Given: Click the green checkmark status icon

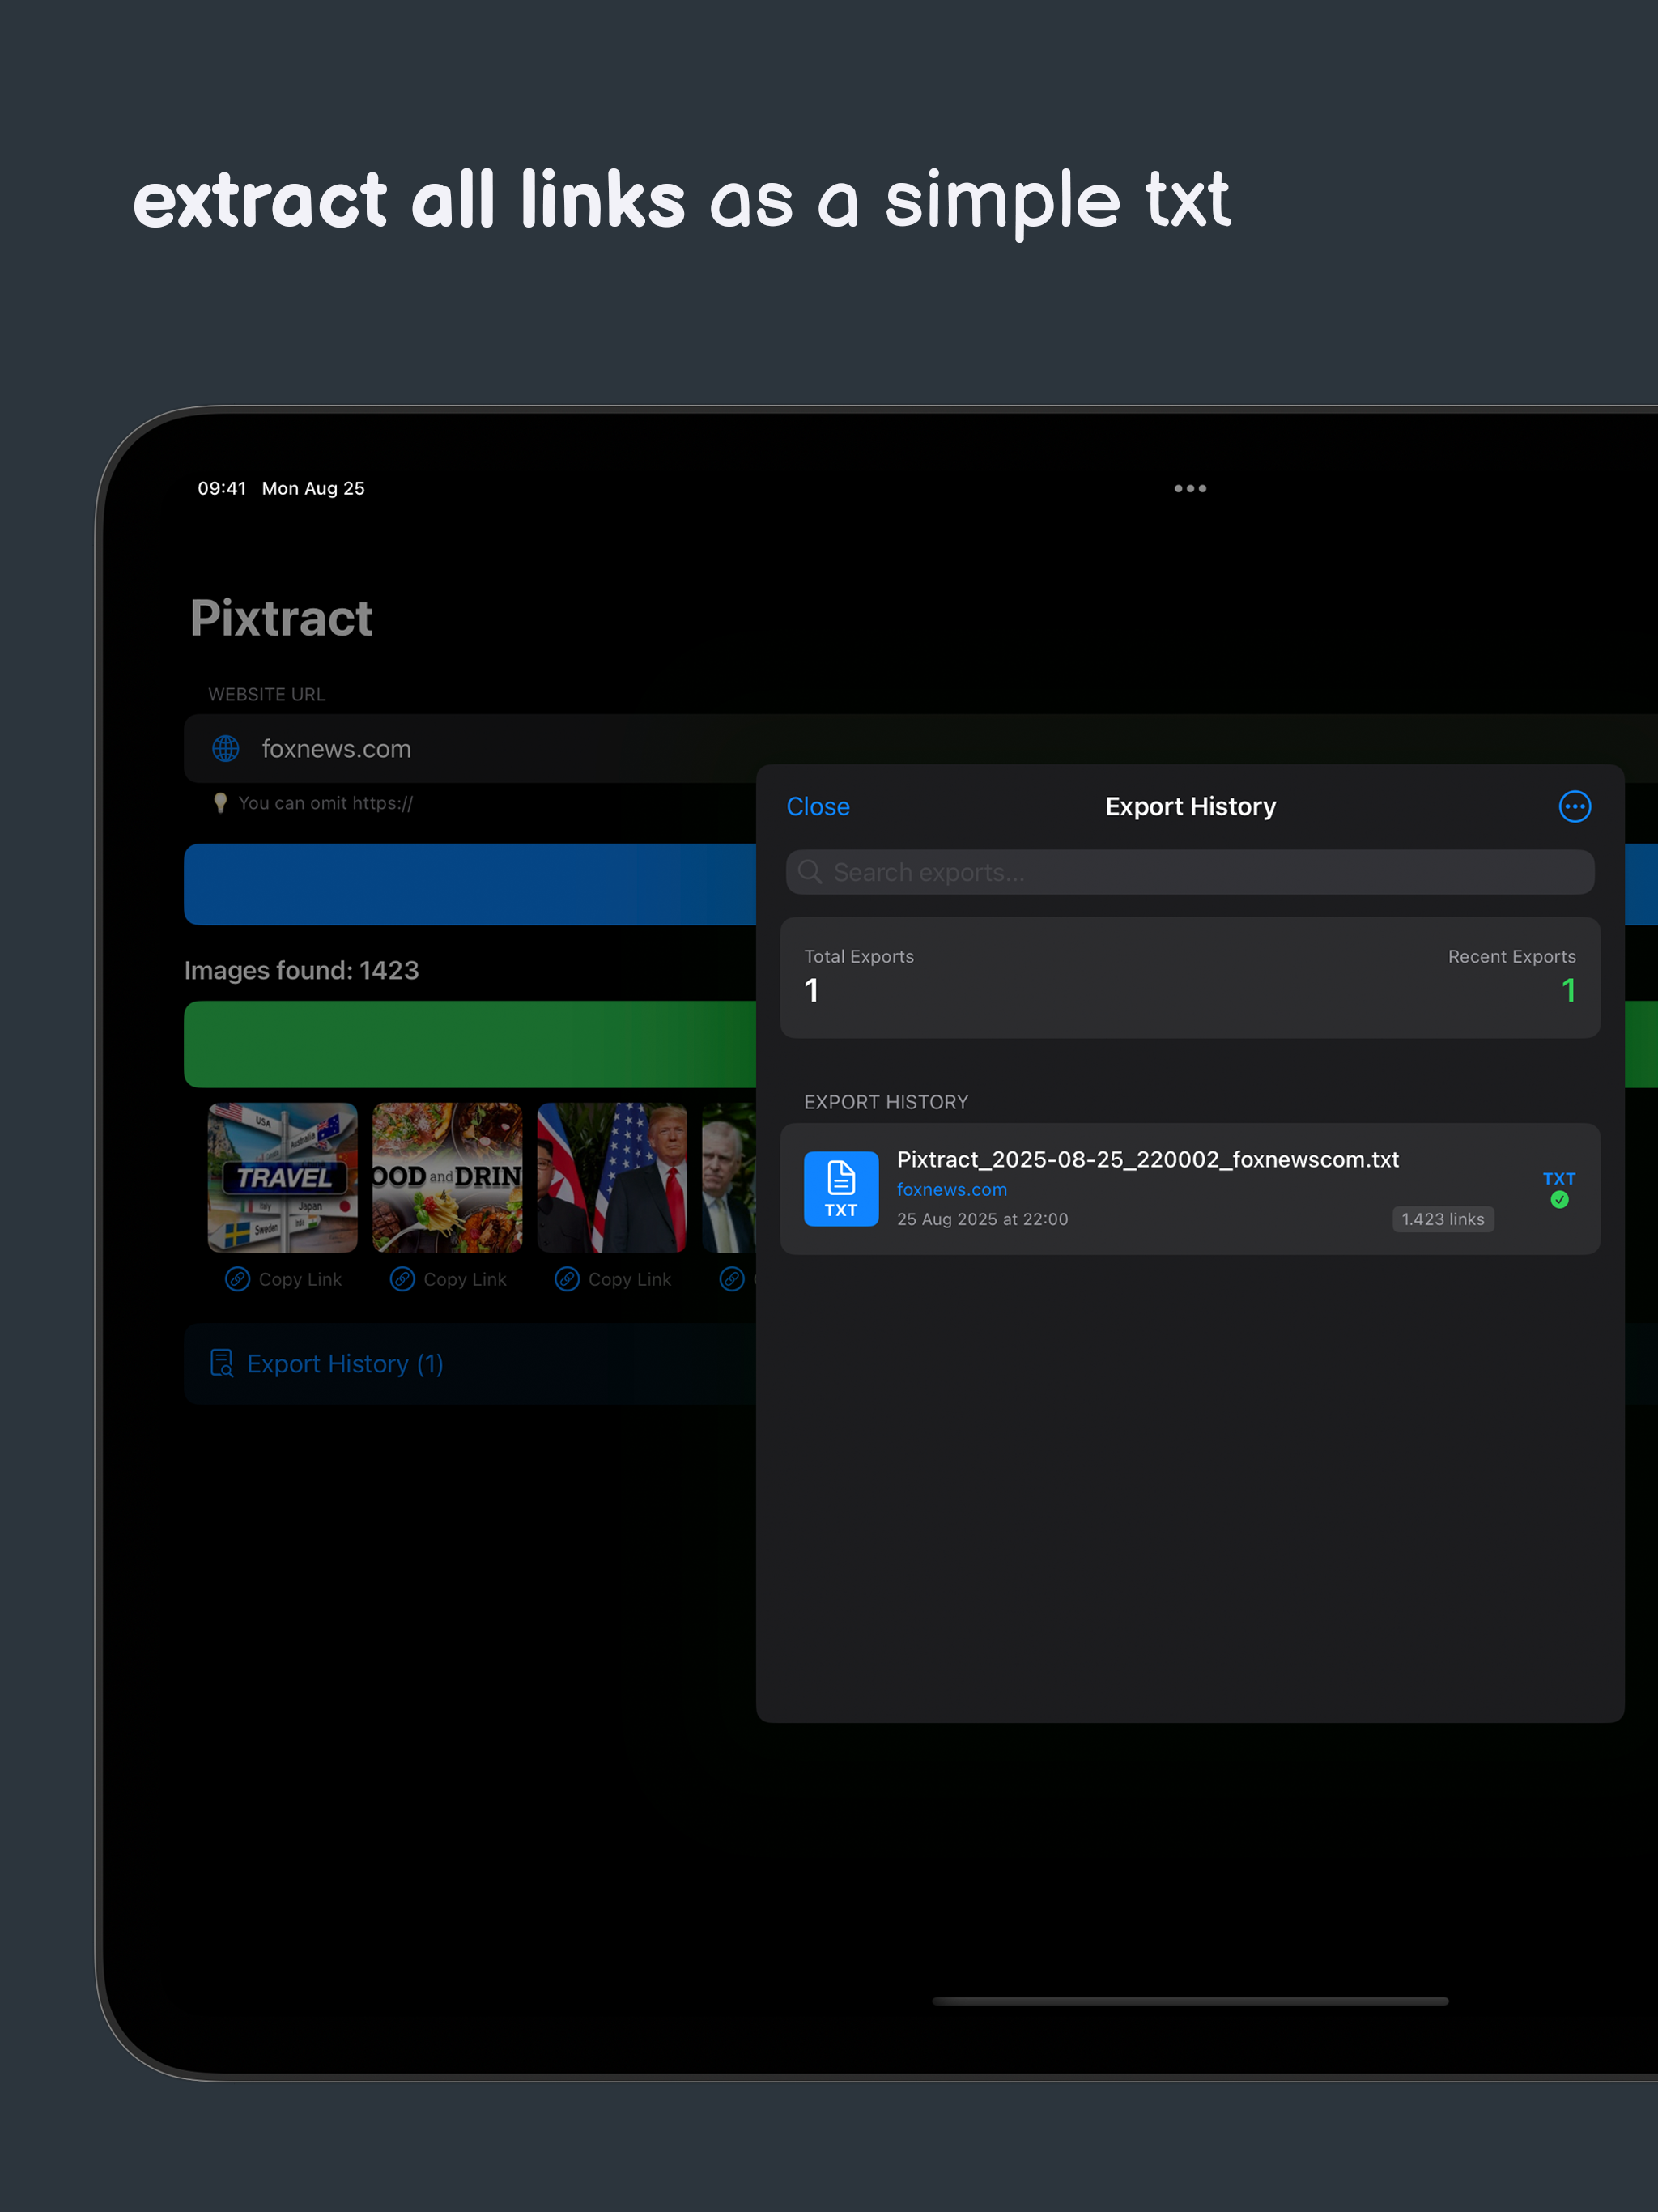Looking at the screenshot, I should [x=1559, y=1200].
